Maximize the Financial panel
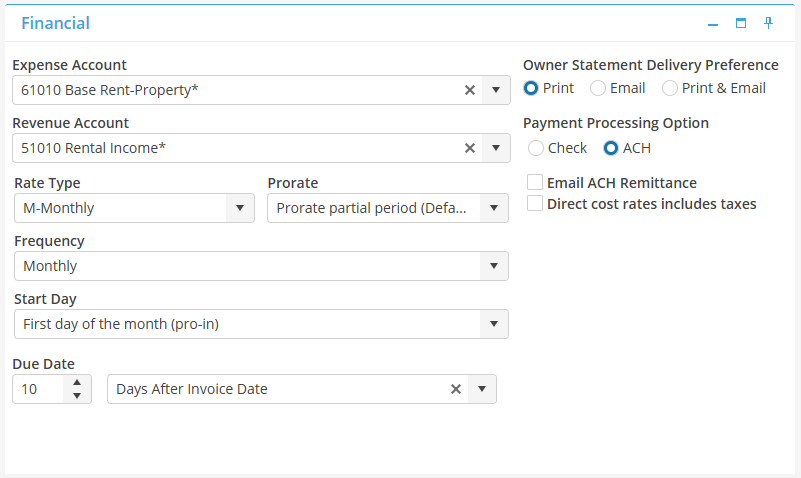Viewport: 801px width, 478px height. coord(741,23)
